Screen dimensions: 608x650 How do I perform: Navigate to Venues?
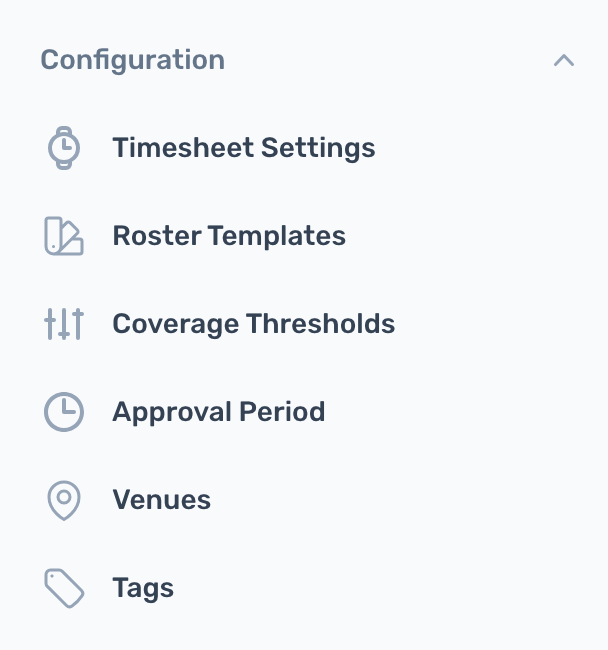click(x=304, y=500)
